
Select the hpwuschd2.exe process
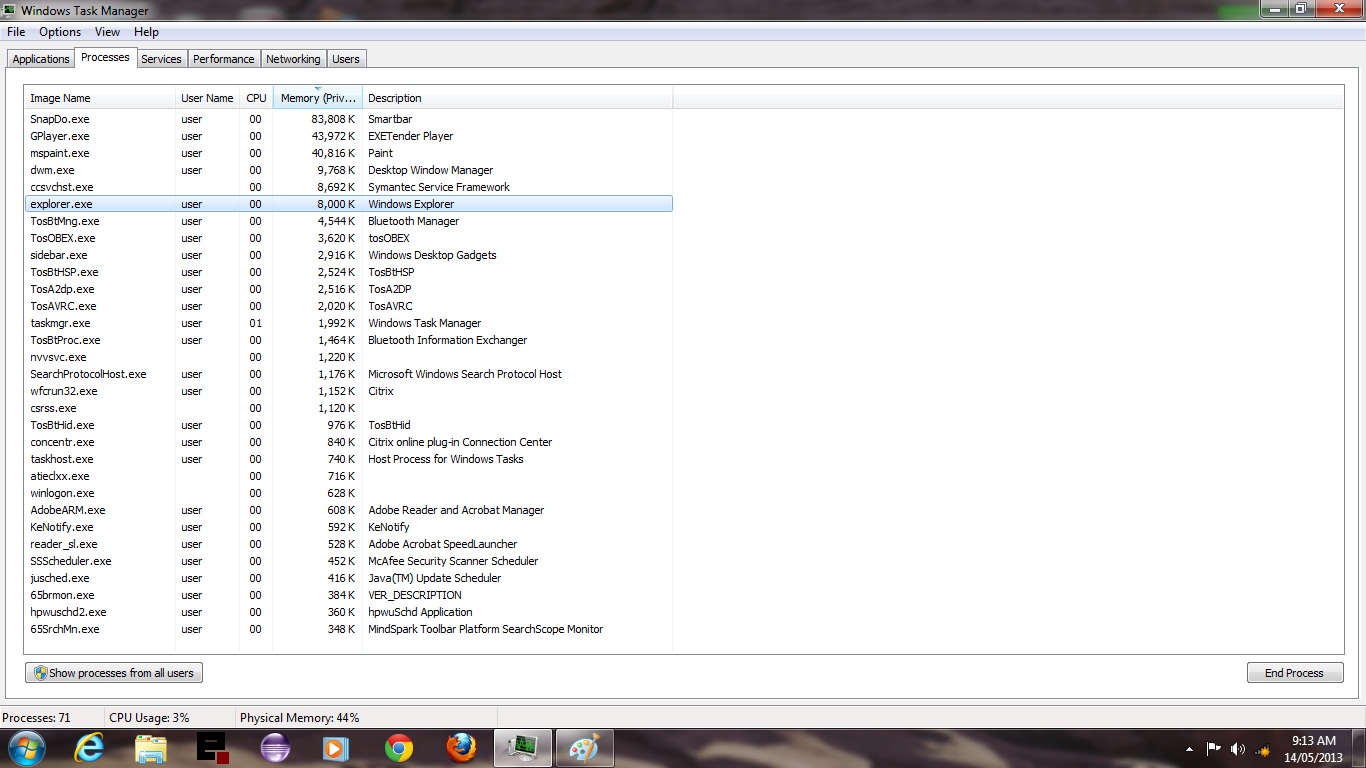[349, 612]
